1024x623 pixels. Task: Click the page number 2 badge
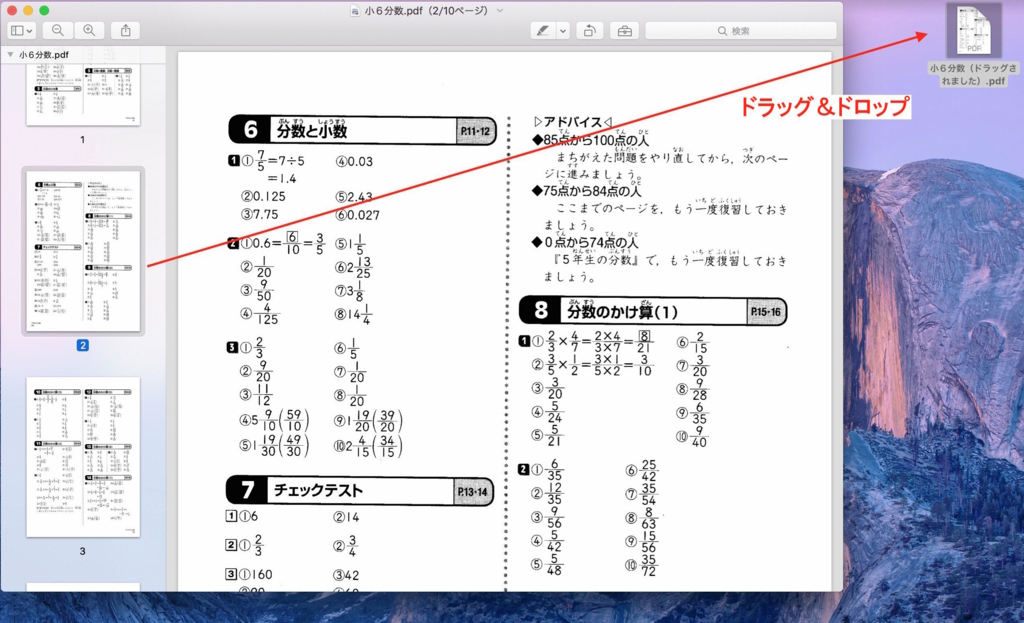click(82, 345)
